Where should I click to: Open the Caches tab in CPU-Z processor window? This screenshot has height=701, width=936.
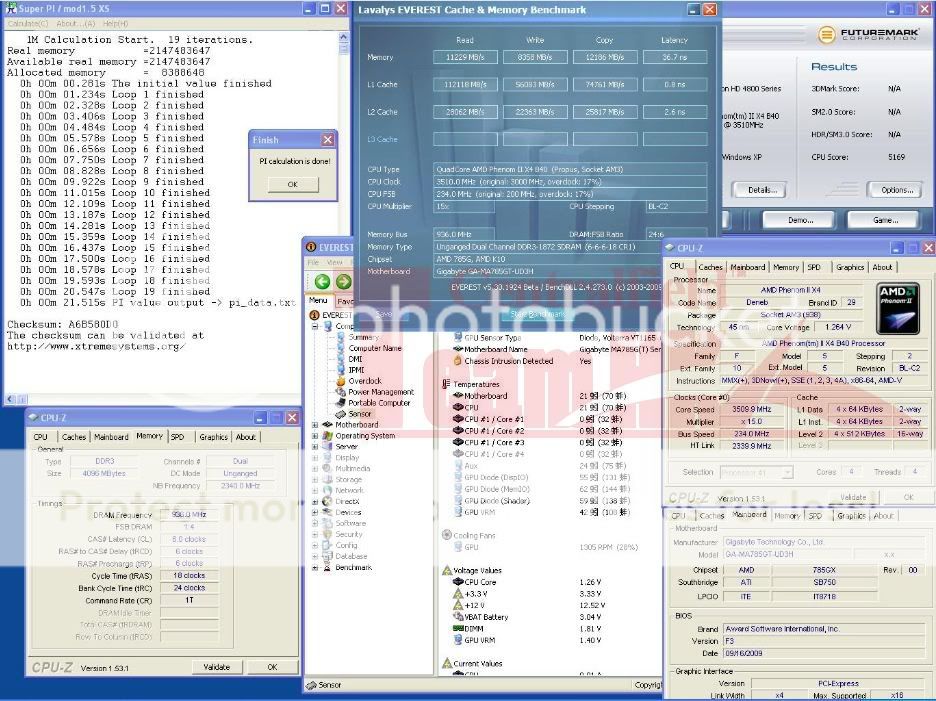(710, 267)
